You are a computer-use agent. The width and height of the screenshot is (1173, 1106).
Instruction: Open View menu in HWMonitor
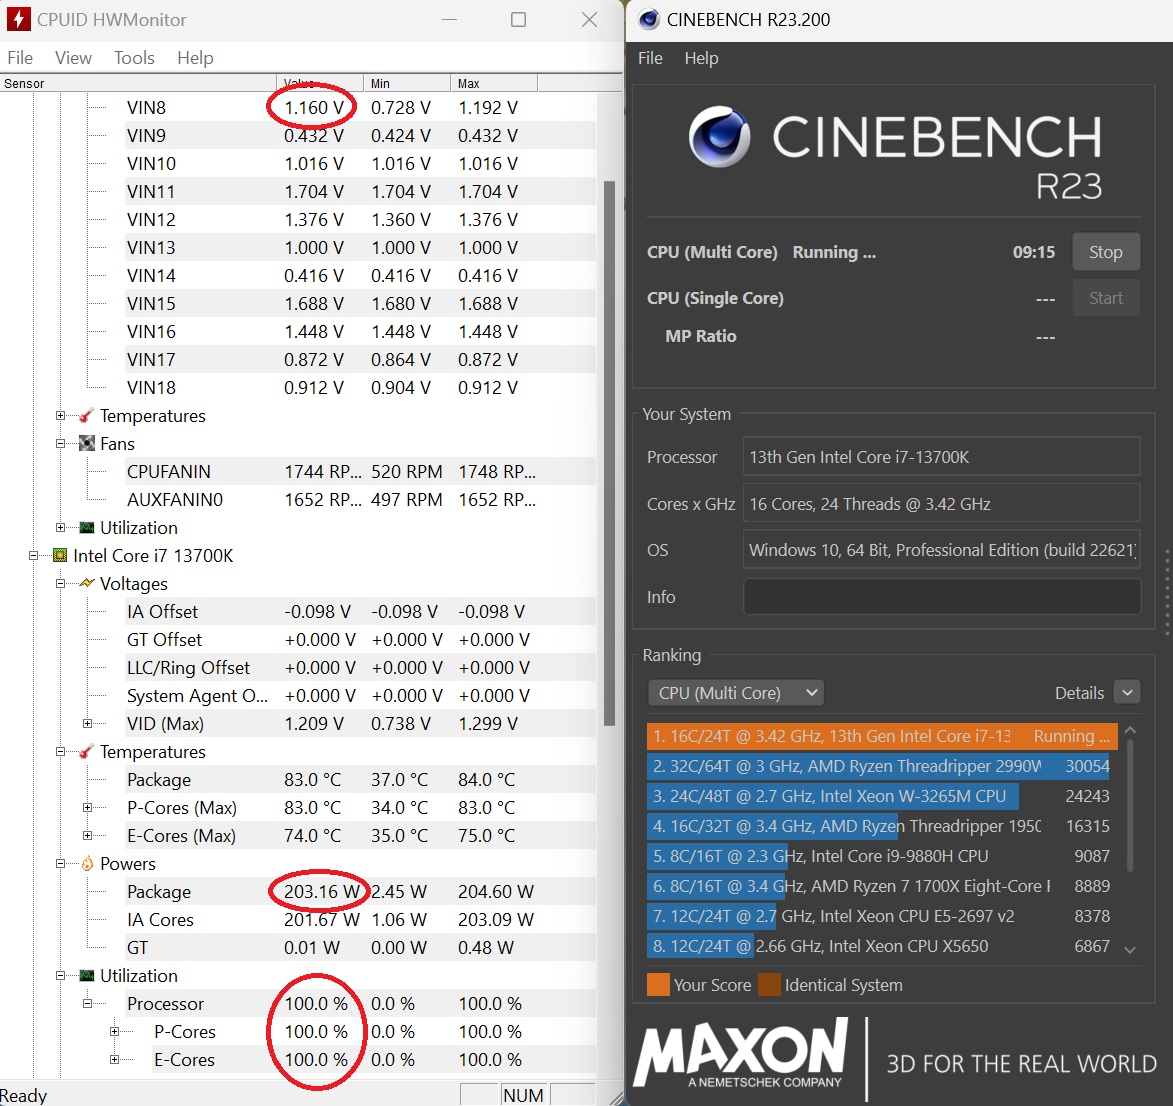tap(73, 58)
